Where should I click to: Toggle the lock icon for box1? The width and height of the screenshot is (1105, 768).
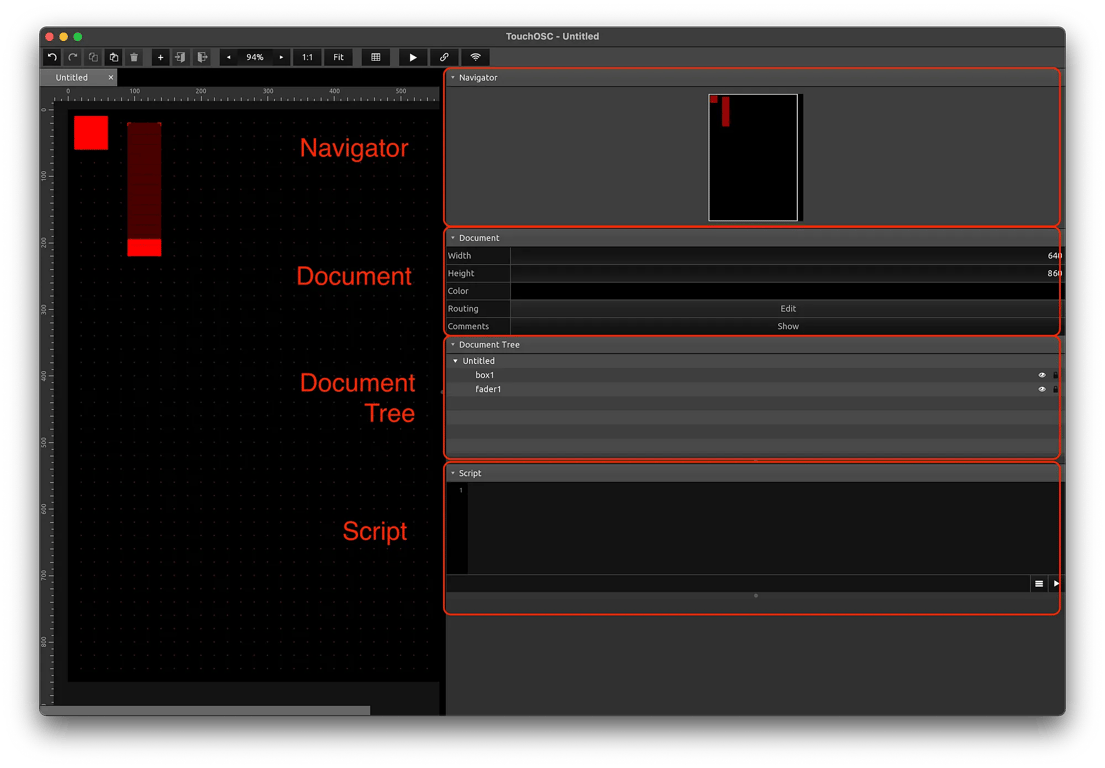(1056, 375)
